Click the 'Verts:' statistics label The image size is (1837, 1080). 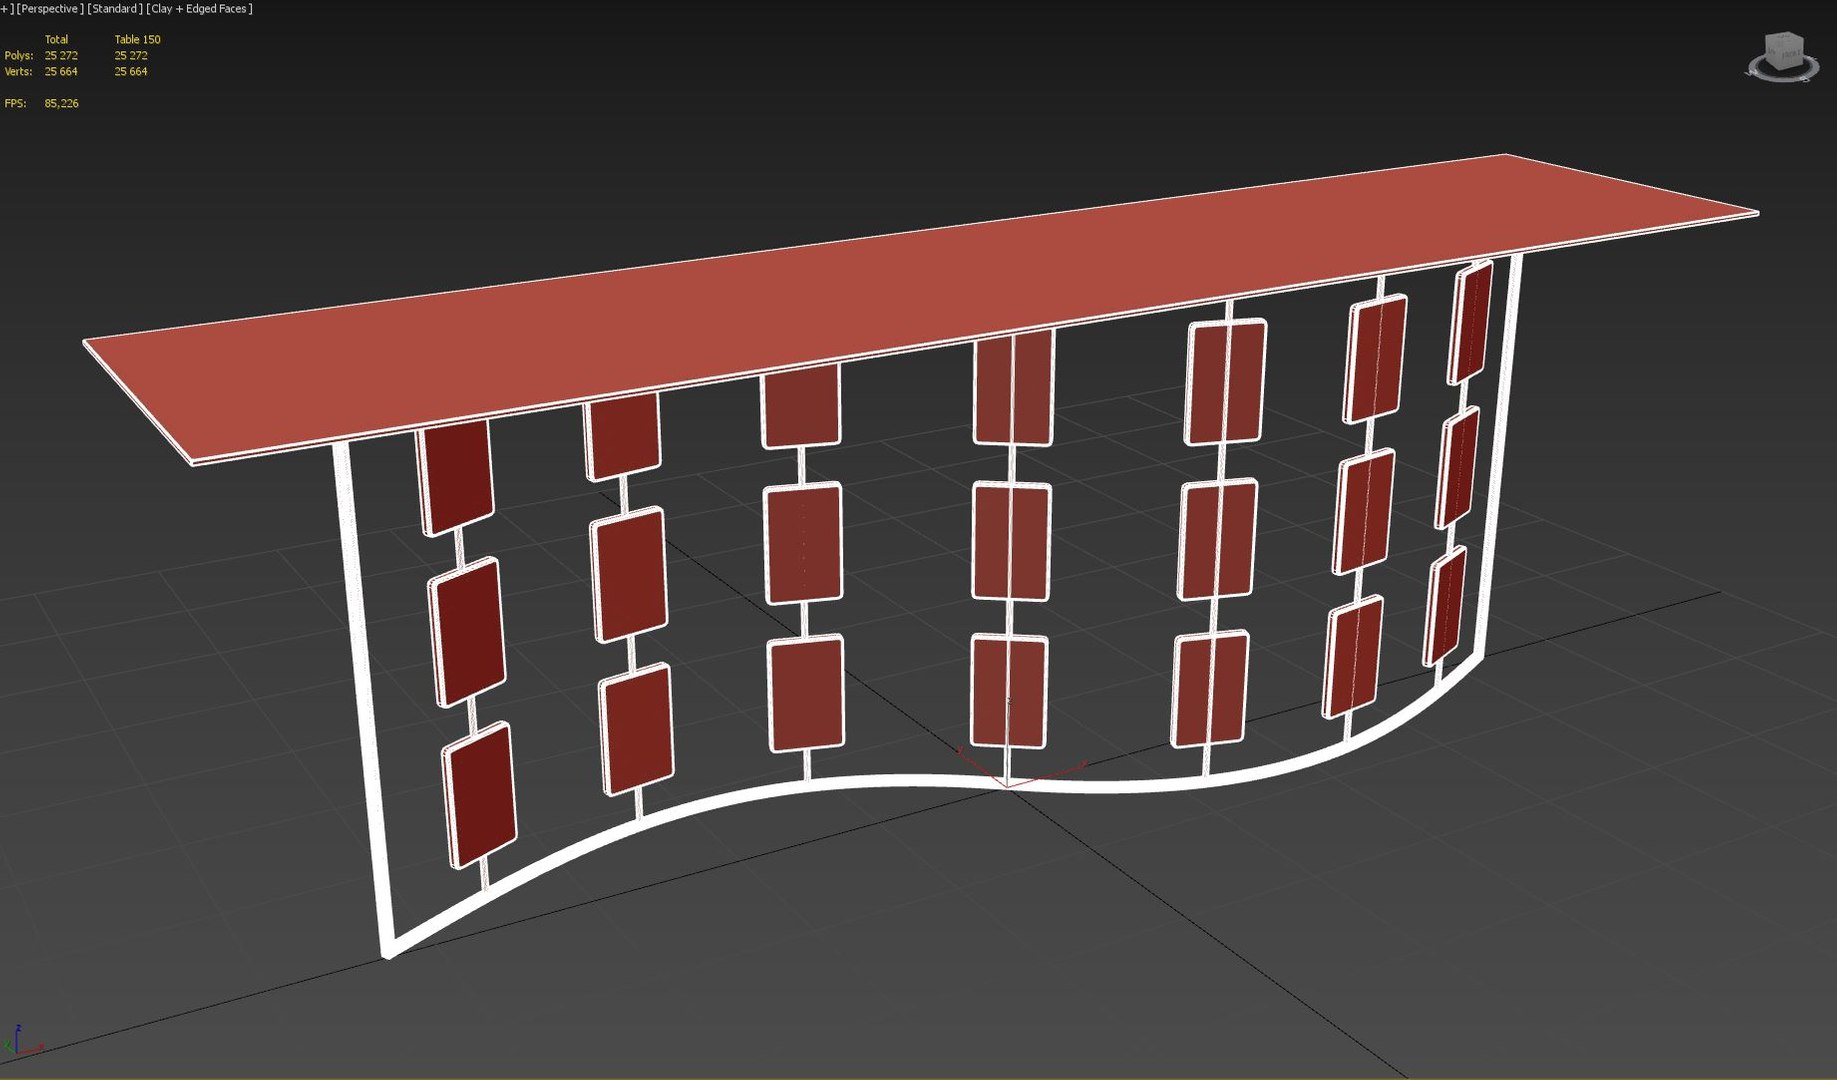click(x=19, y=72)
